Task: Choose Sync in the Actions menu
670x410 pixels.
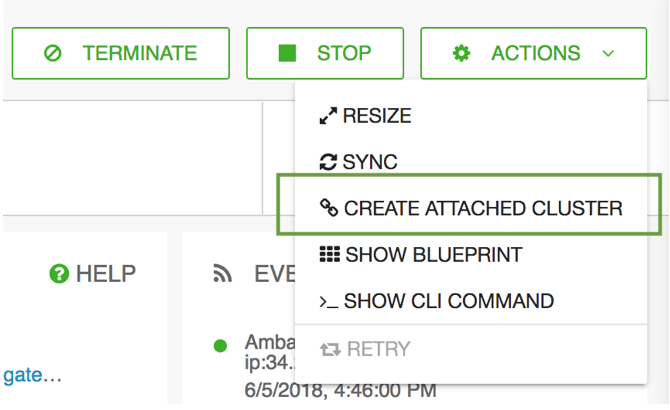Action: [x=471, y=162]
